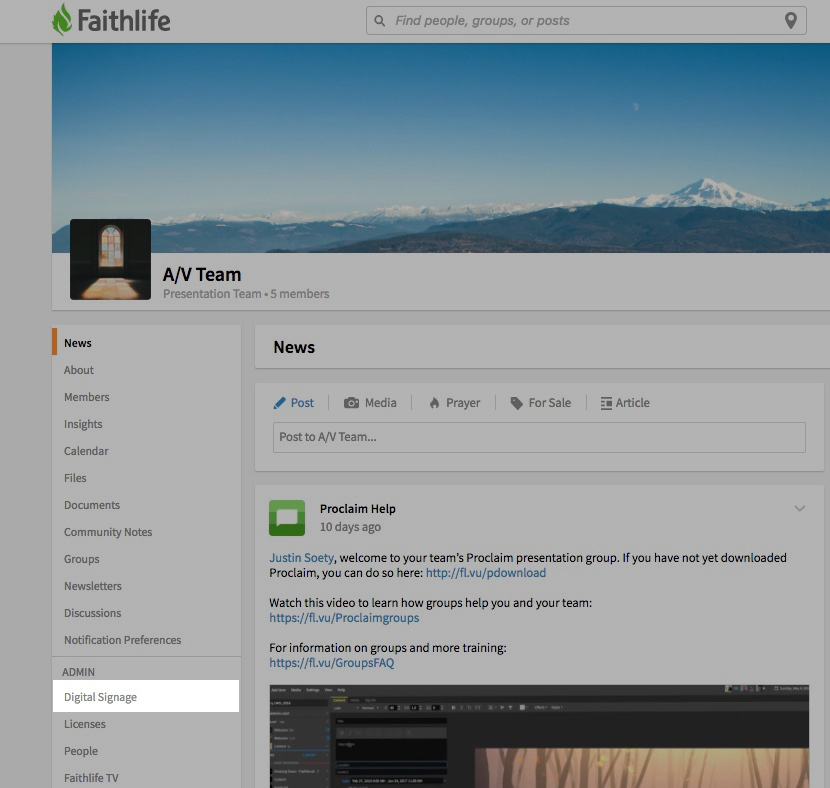Image resolution: width=830 pixels, height=788 pixels.
Task: Click the camera icon for Media
Action: (351, 403)
